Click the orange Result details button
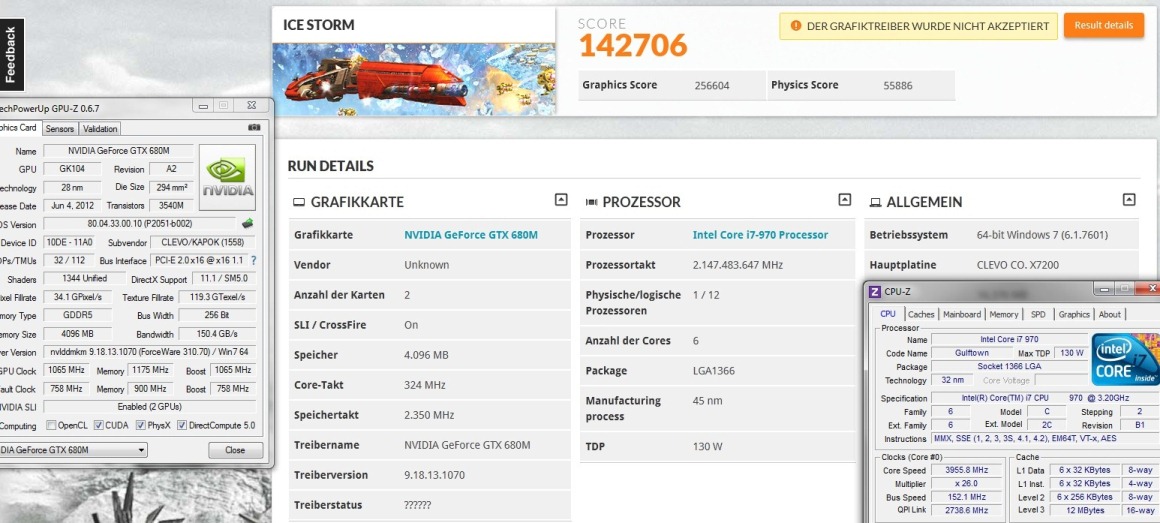Image resolution: width=1160 pixels, height=523 pixels. pyautogui.click(x=1103, y=25)
